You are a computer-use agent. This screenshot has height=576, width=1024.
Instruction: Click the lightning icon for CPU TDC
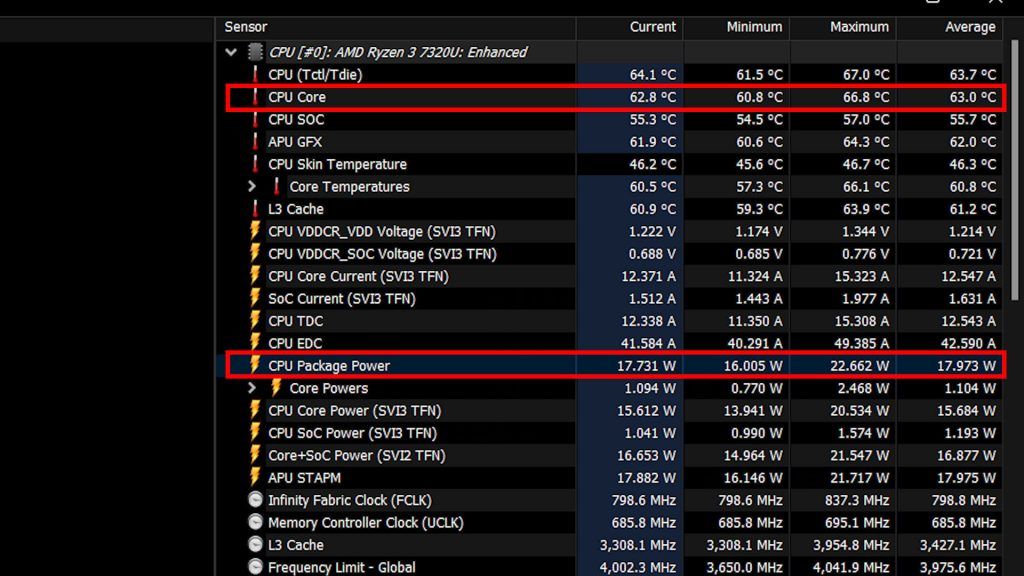click(x=255, y=320)
